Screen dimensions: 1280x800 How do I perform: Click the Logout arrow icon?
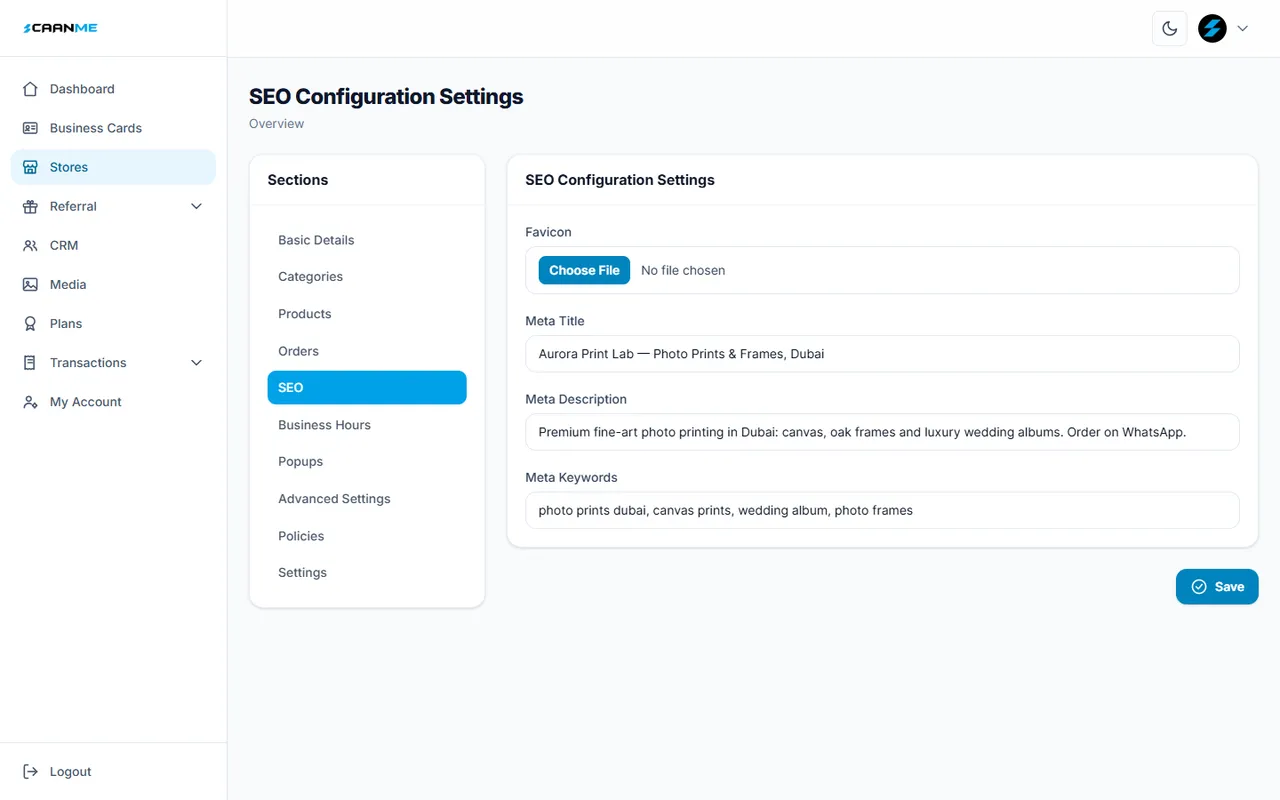(x=30, y=771)
